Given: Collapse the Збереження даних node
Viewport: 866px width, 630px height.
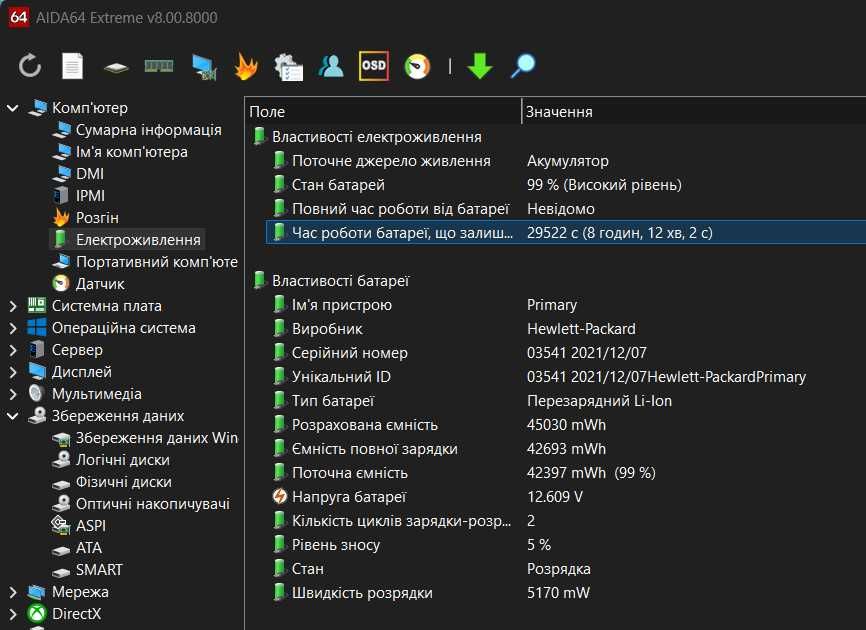Looking at the screenshot, I should tap(13, 416).
